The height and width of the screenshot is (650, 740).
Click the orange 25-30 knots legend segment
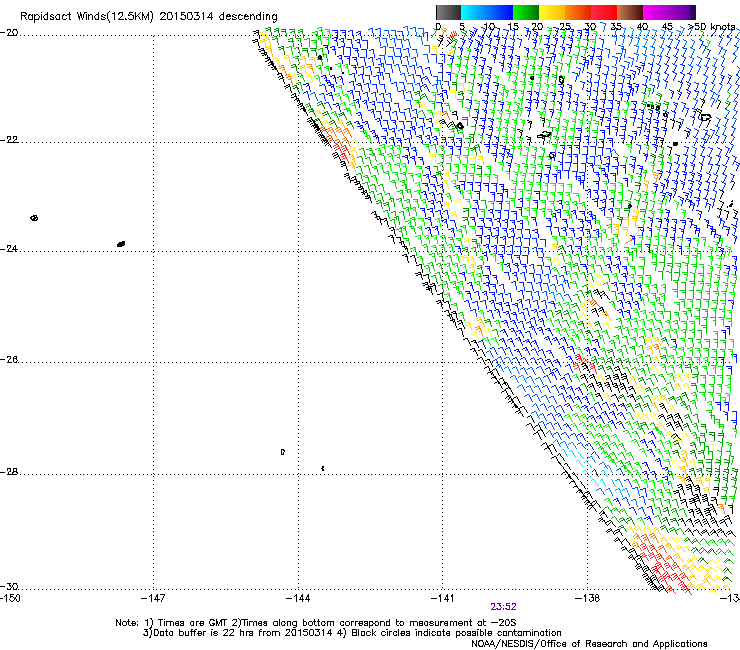click(x=578, y=12)
